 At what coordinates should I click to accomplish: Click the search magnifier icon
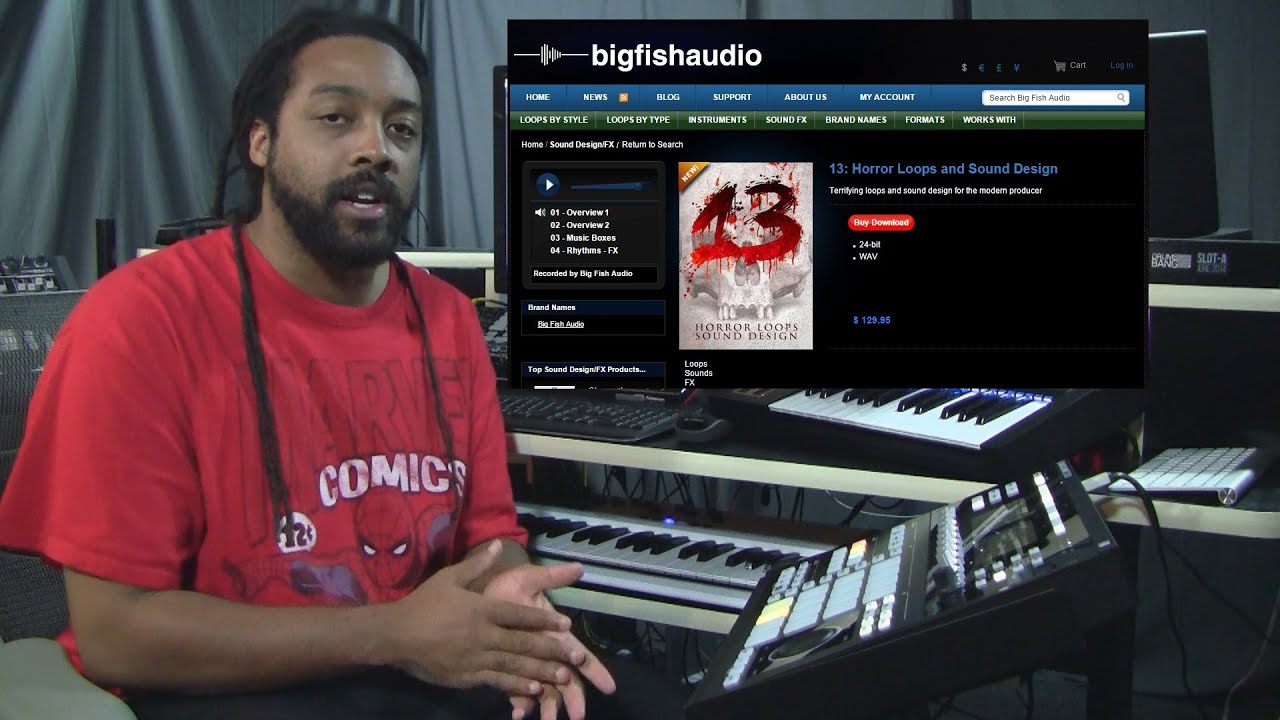tap(1121, 98)
